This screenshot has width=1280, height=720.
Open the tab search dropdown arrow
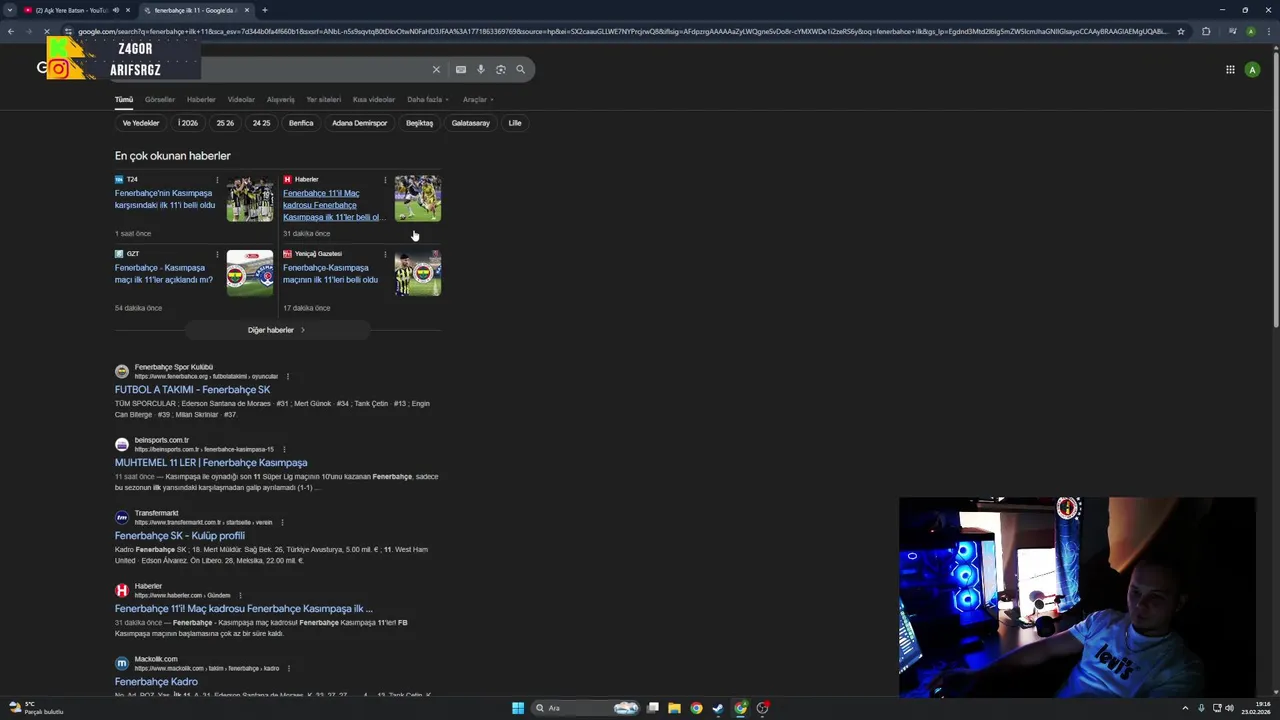(10, 10)
